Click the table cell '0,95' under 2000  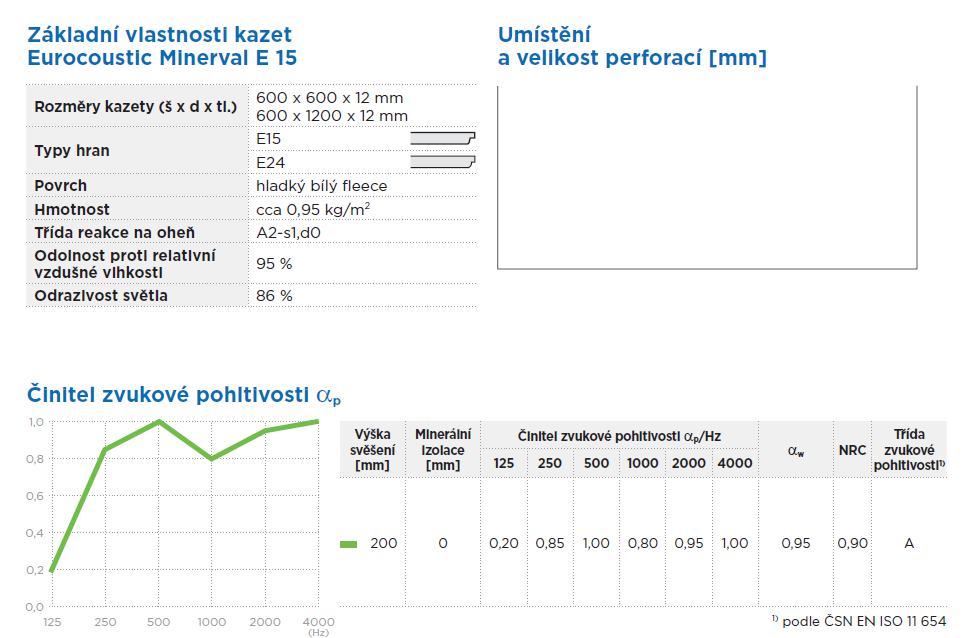tap(689, 543)
